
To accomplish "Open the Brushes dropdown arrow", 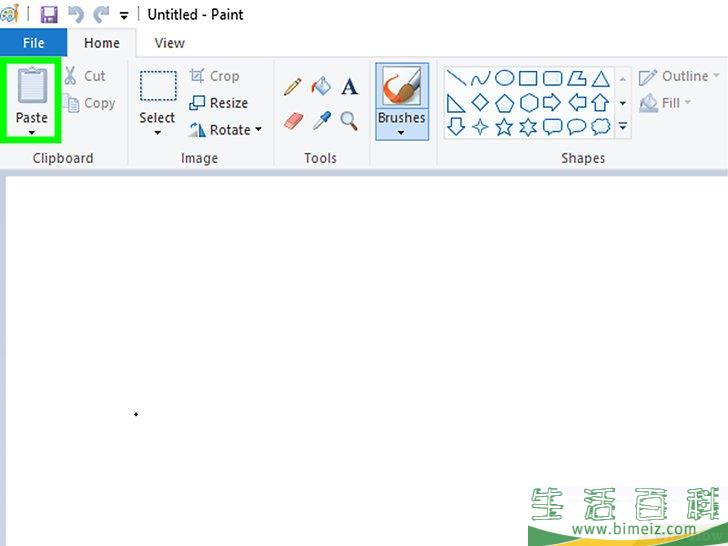I will (x=401, y=133).
